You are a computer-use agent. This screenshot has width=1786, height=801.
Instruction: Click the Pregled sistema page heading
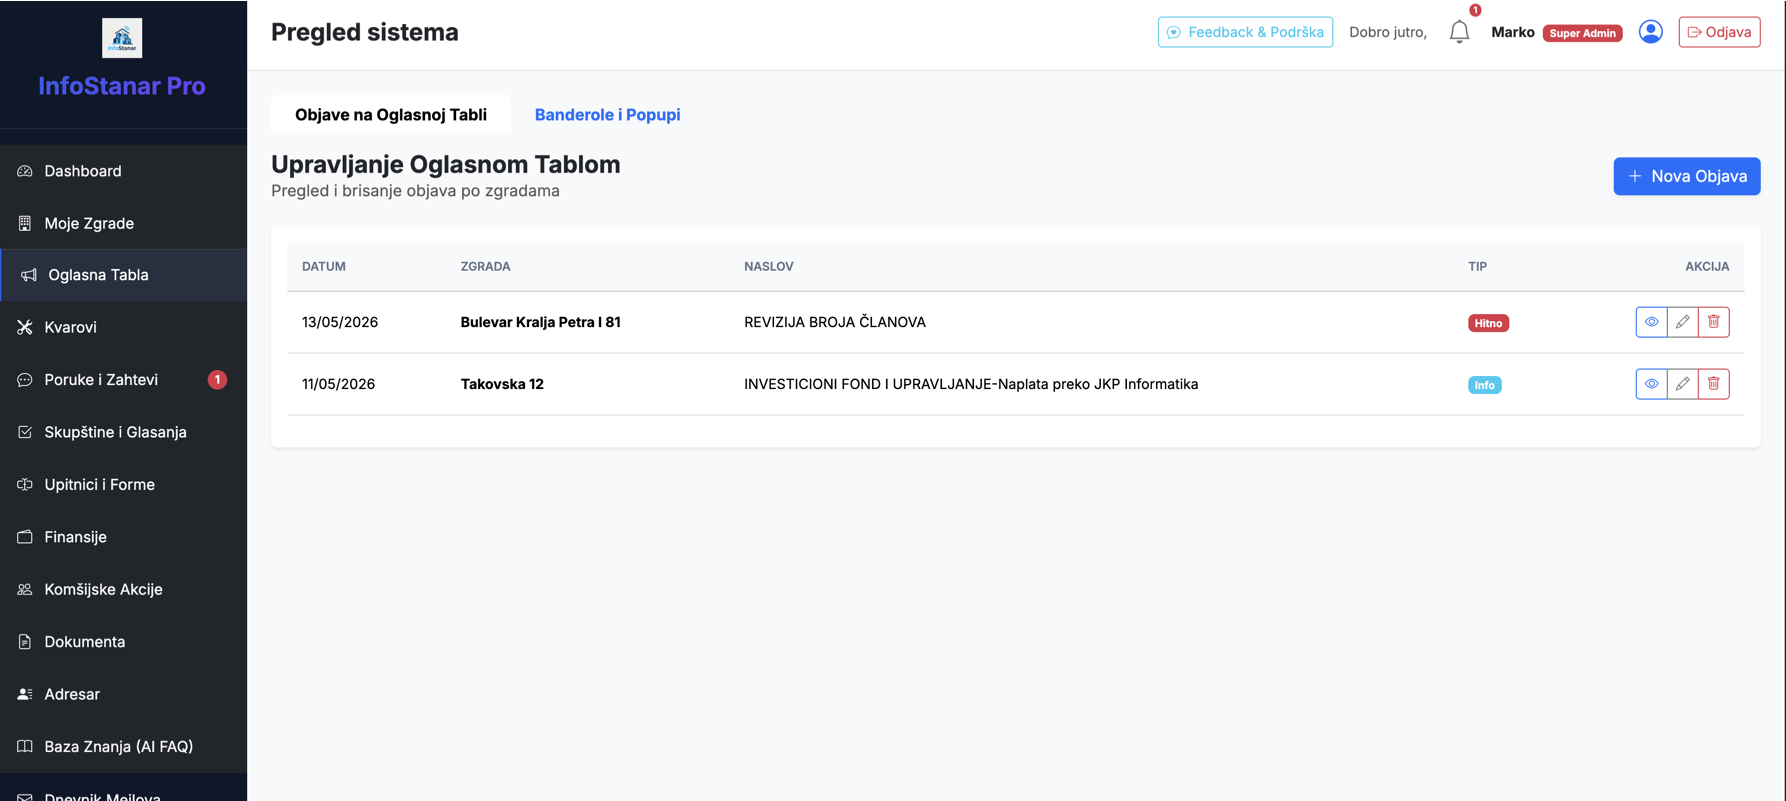365,32
